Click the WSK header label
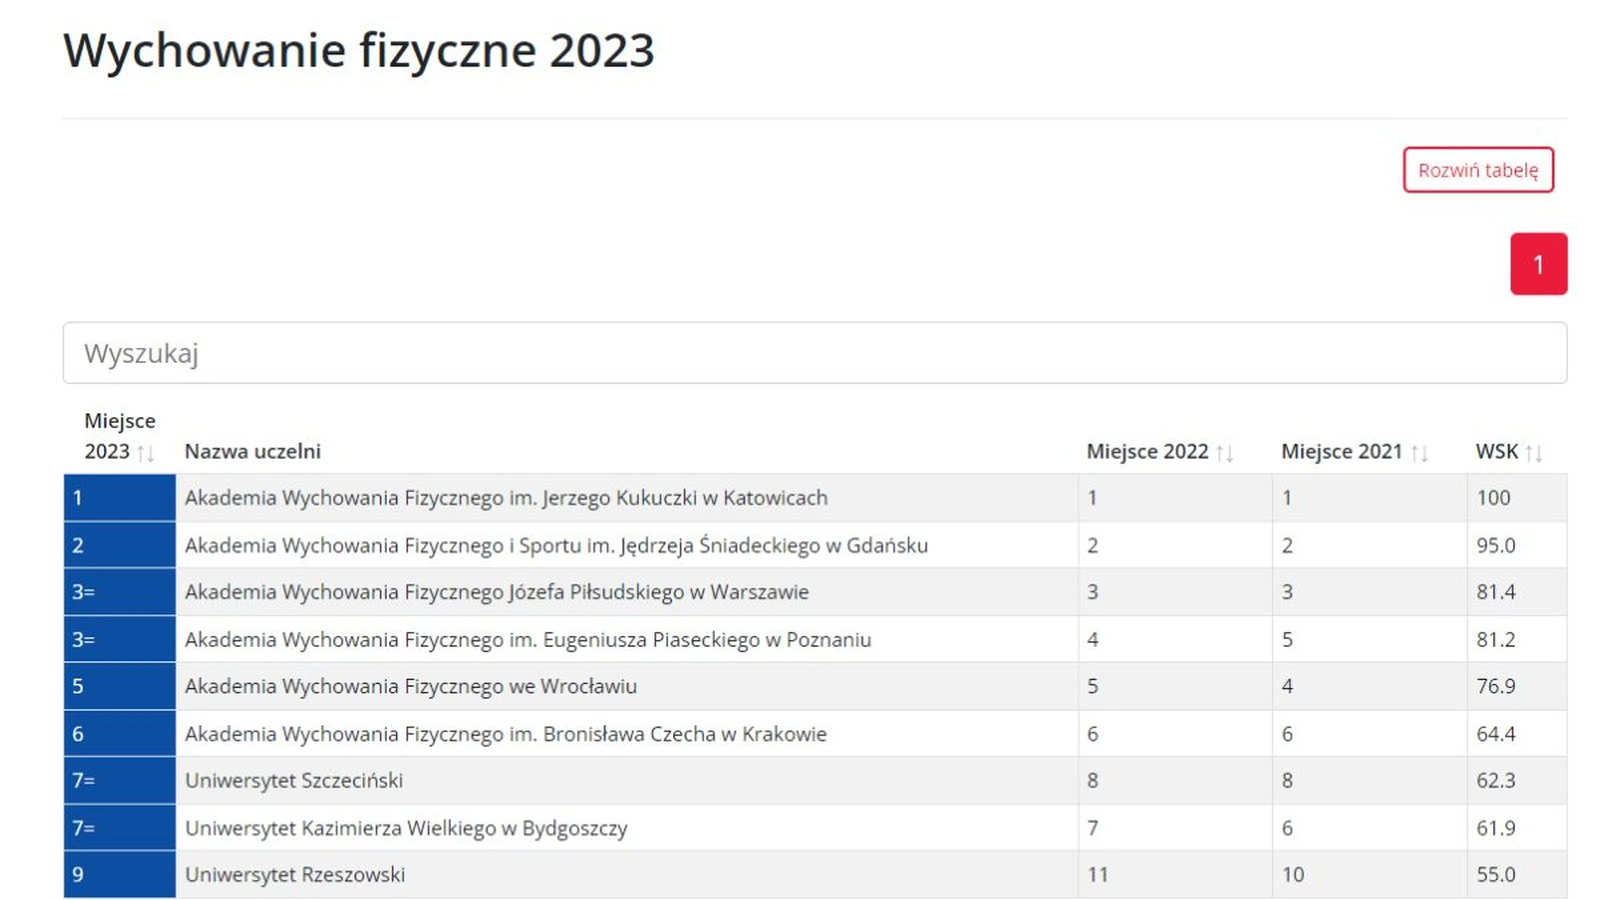Viewport: 1600px width, 900px height. point(1497,451)
